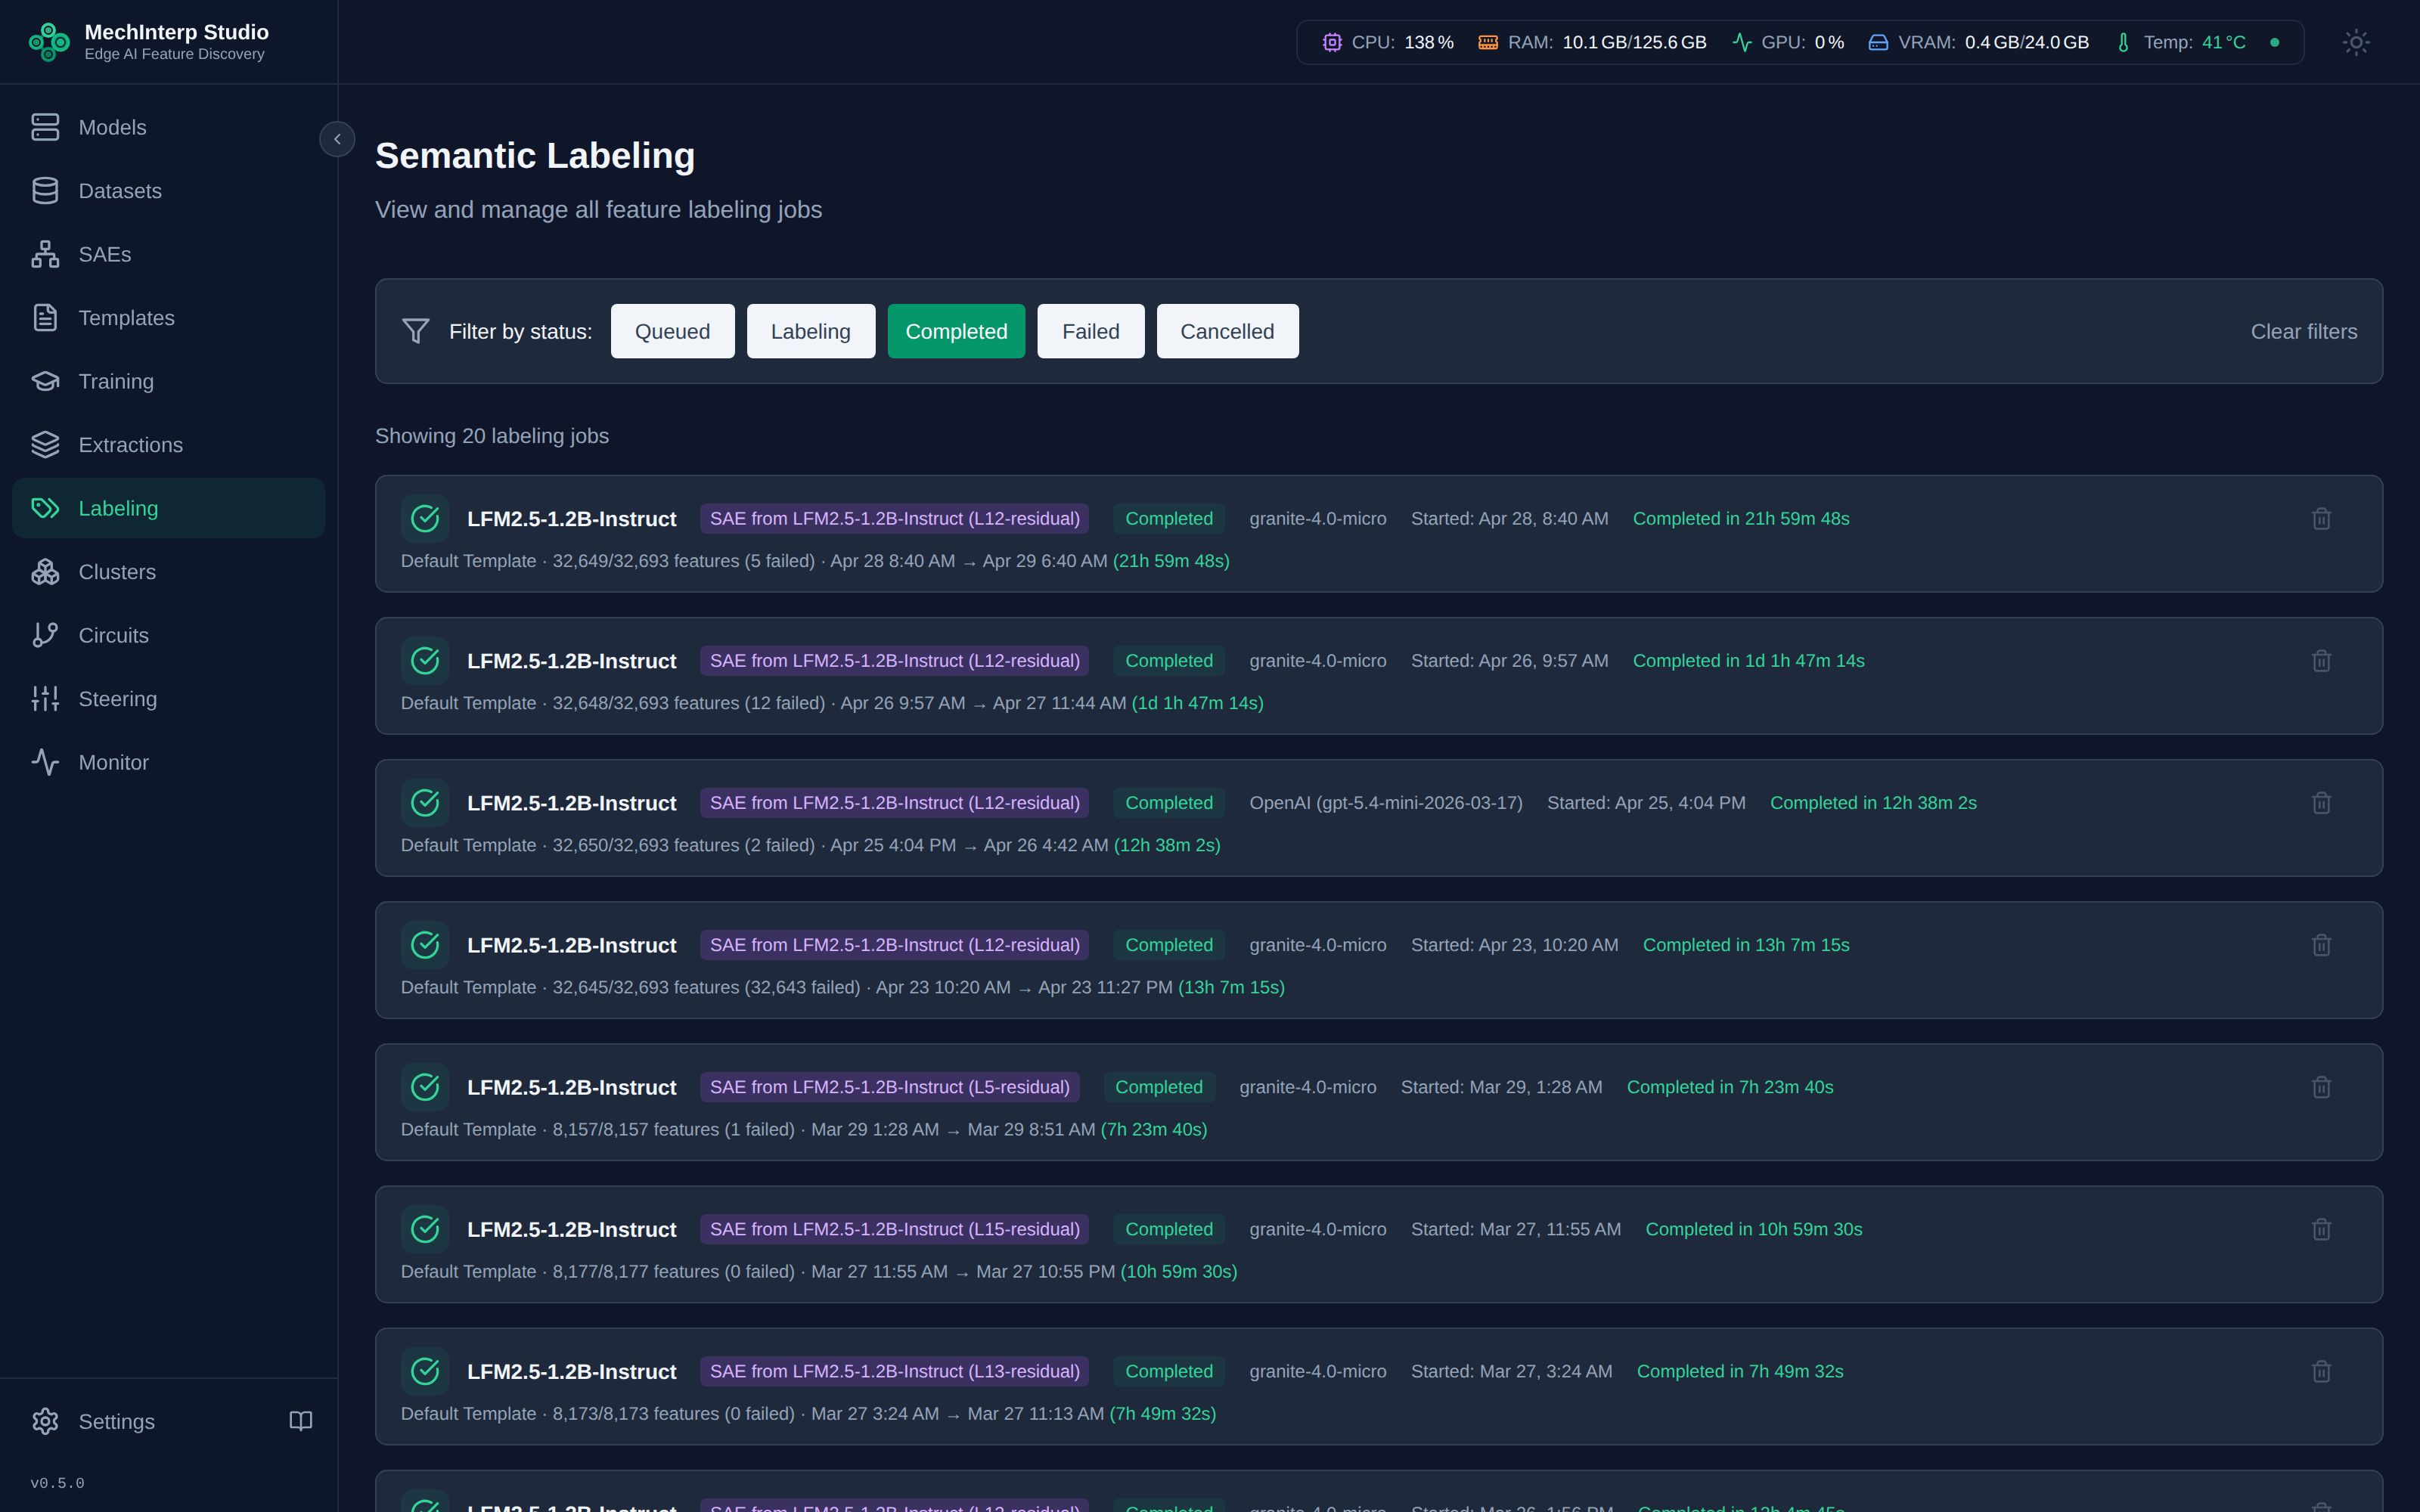The height and width of the screenshot is (1512, 2420).
Task: Click the thermometer Temp icon
Action: pyautogui.click(x=2123, y=42)
